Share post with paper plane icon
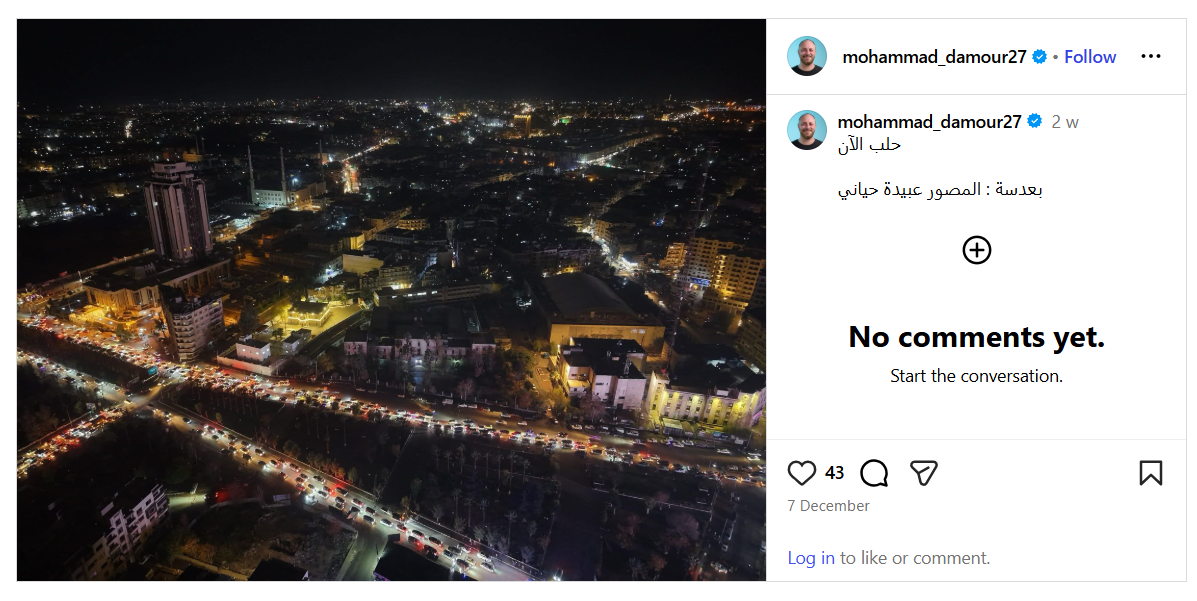 point(924,473)
